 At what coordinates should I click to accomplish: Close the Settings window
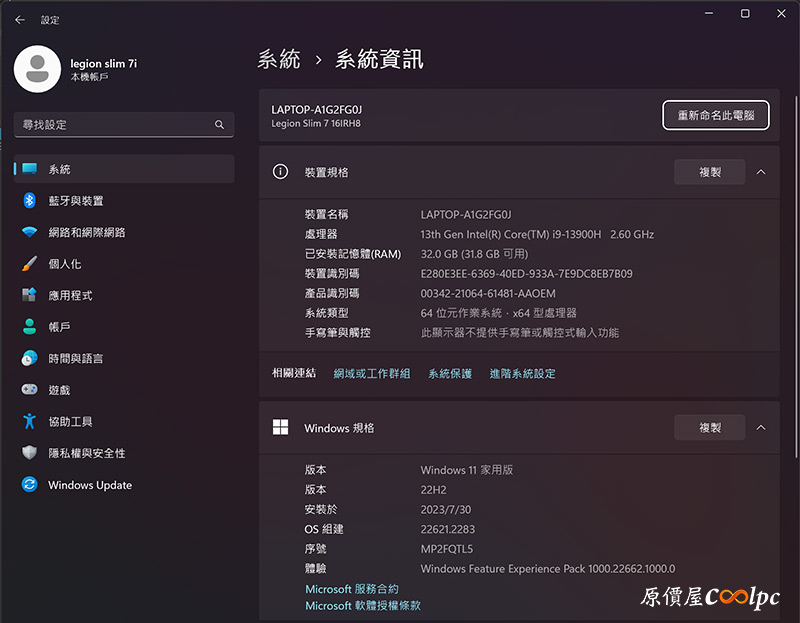tap(781, 13)
